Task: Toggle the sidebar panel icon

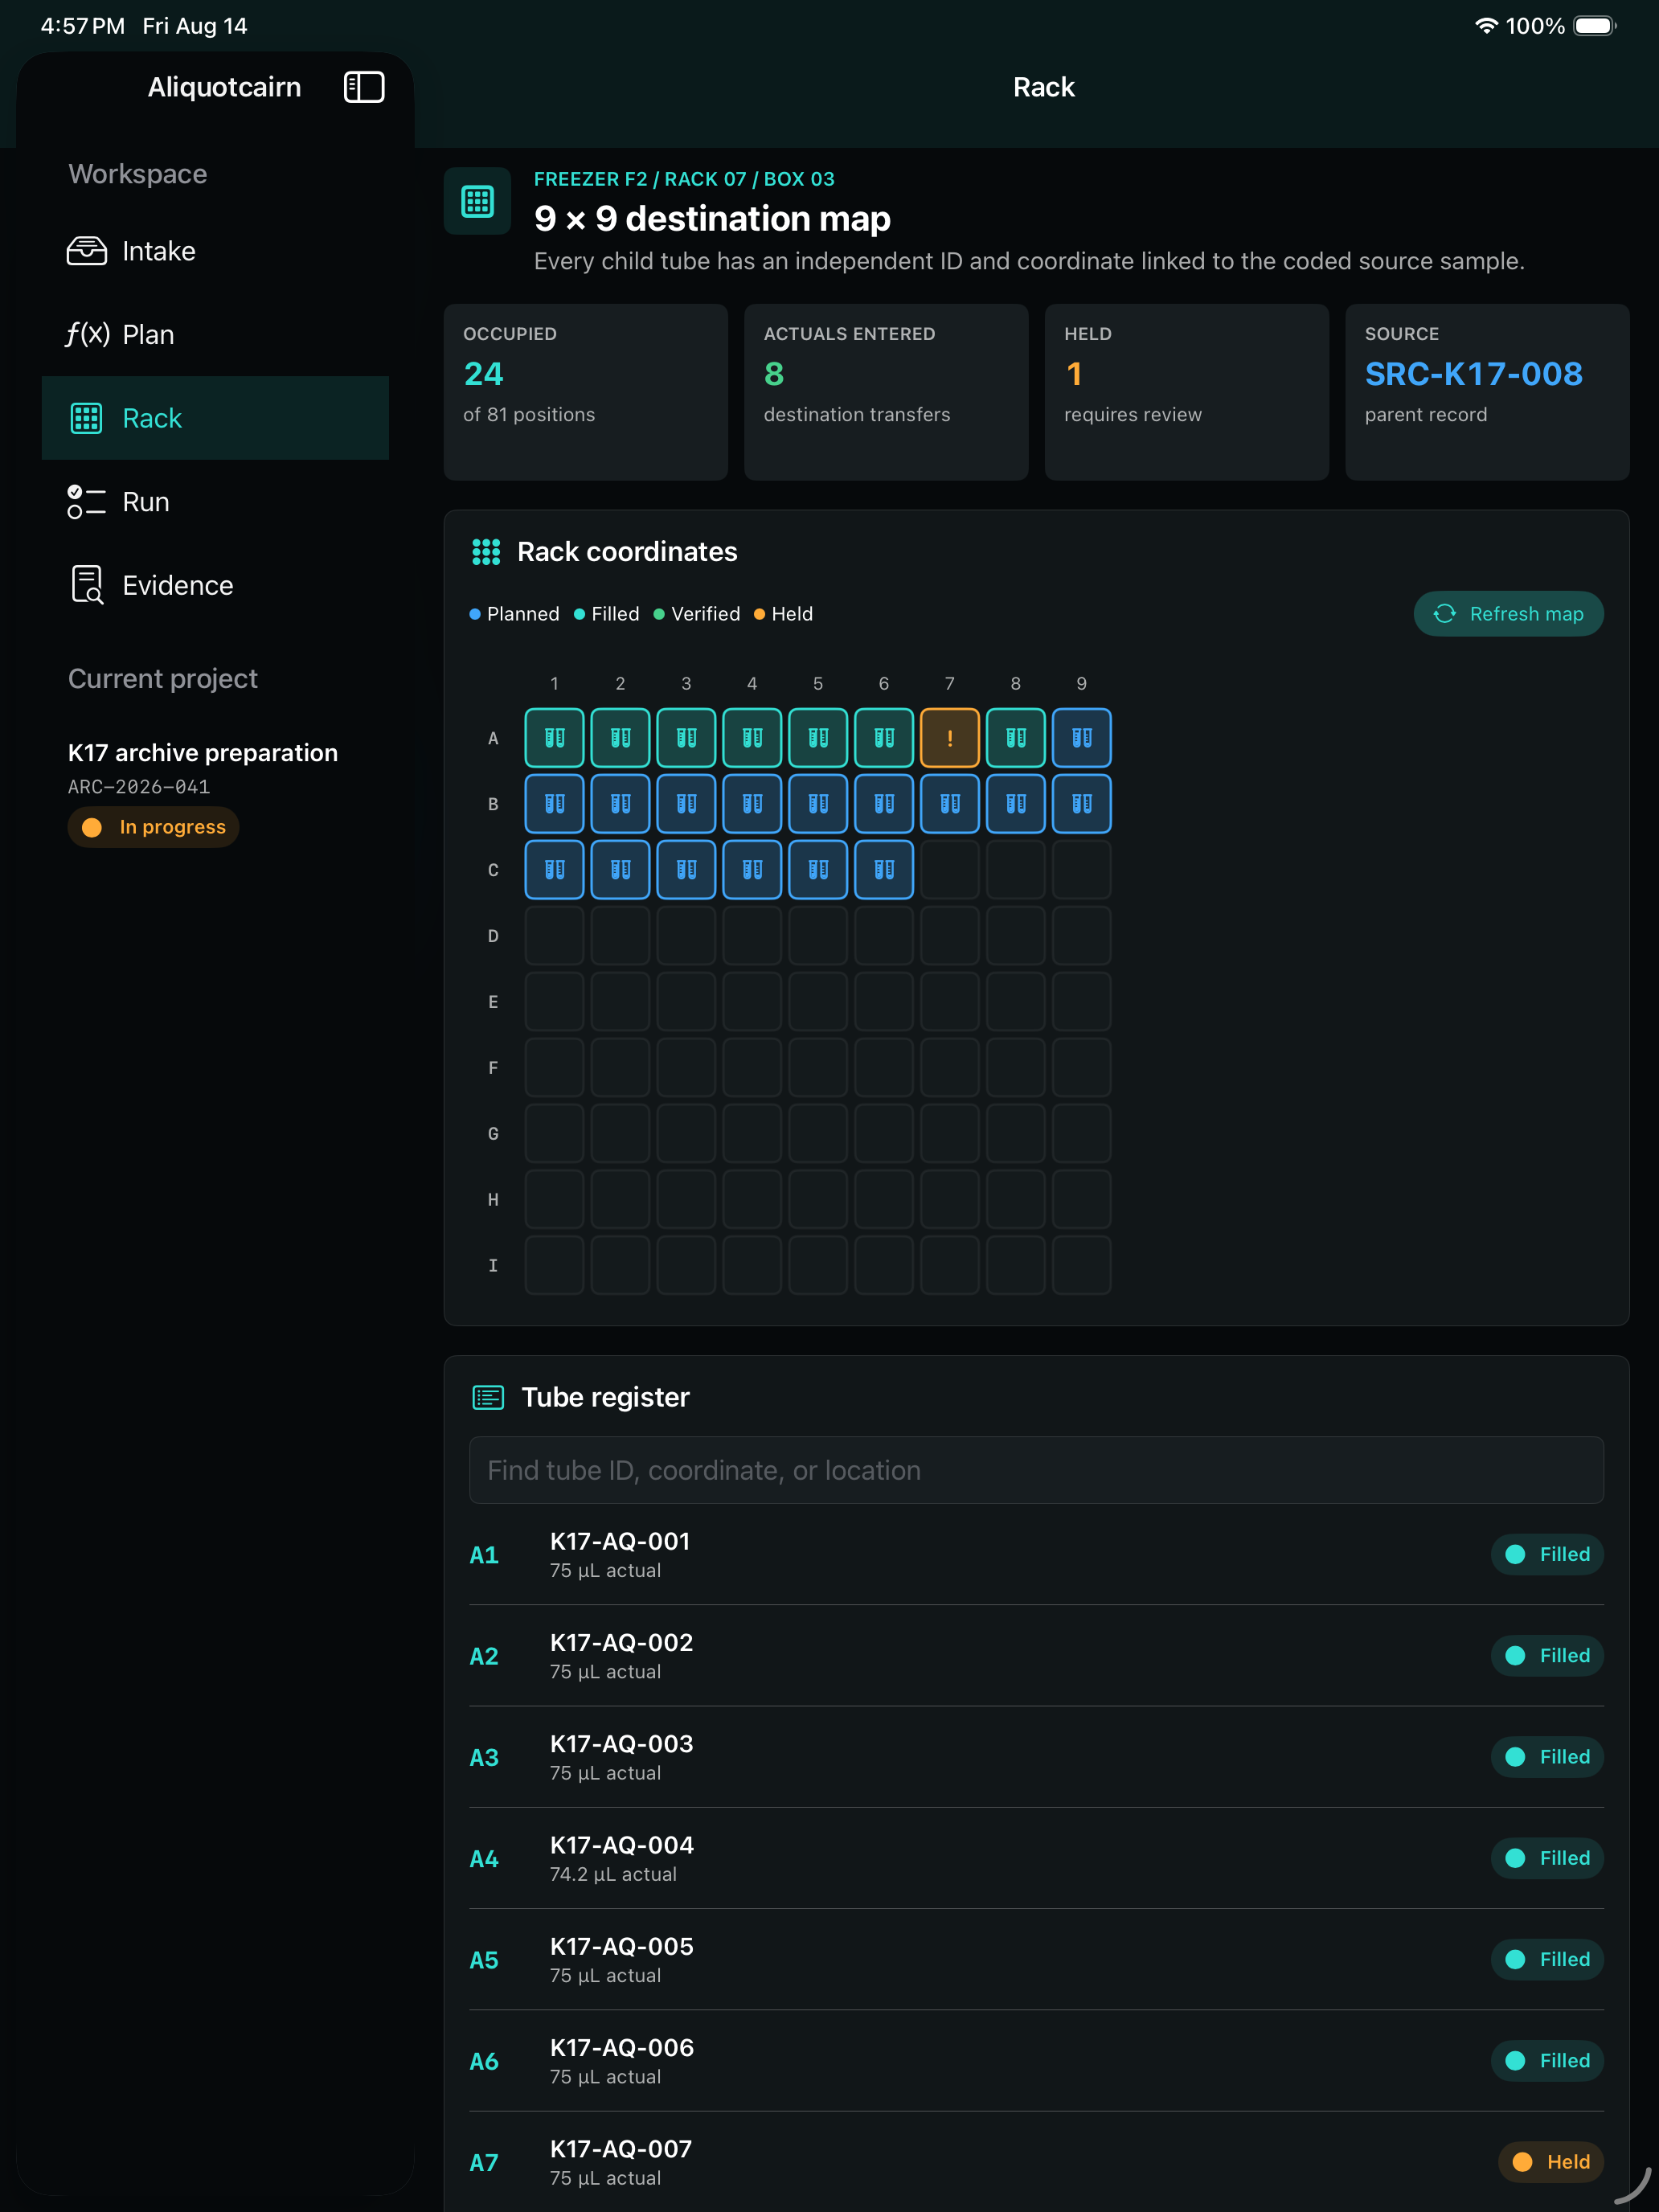Action: 364,87
